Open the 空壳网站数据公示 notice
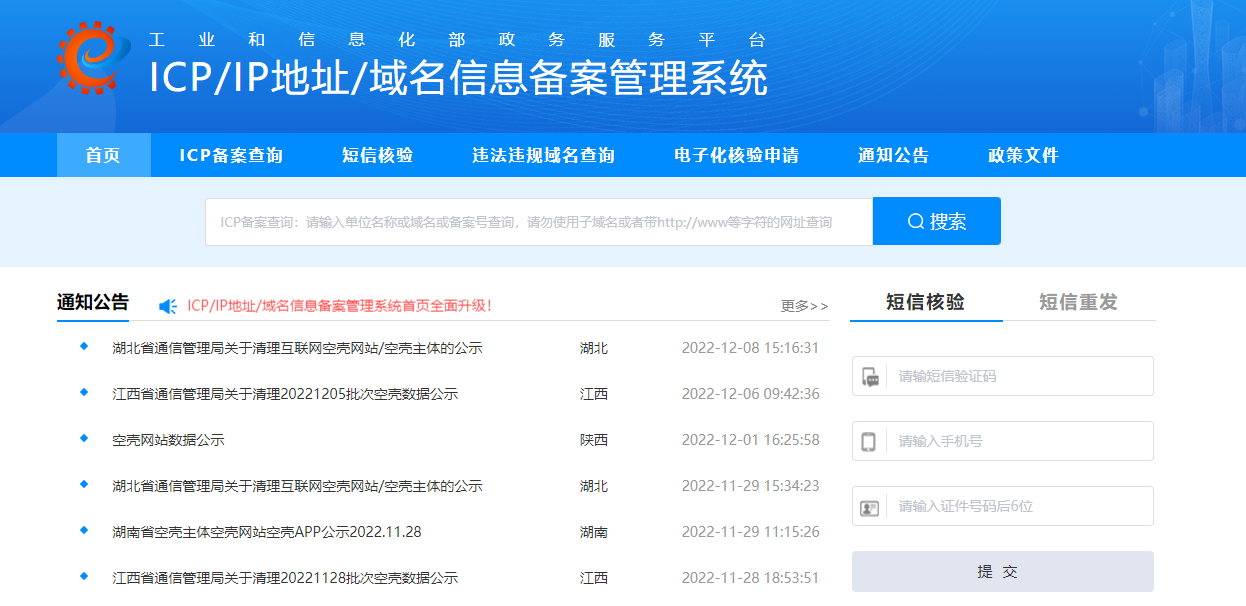 click(168, 440)
